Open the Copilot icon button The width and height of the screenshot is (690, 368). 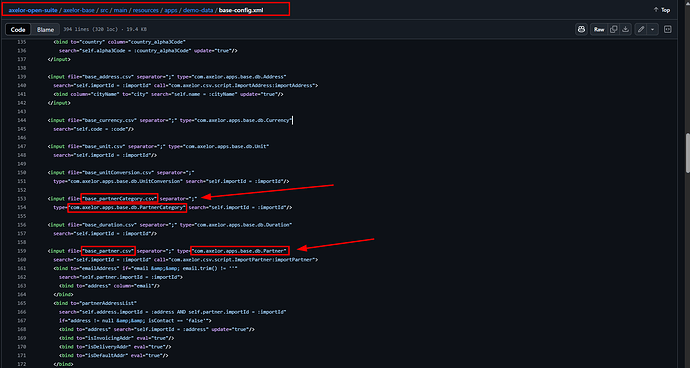pos(581,29)
